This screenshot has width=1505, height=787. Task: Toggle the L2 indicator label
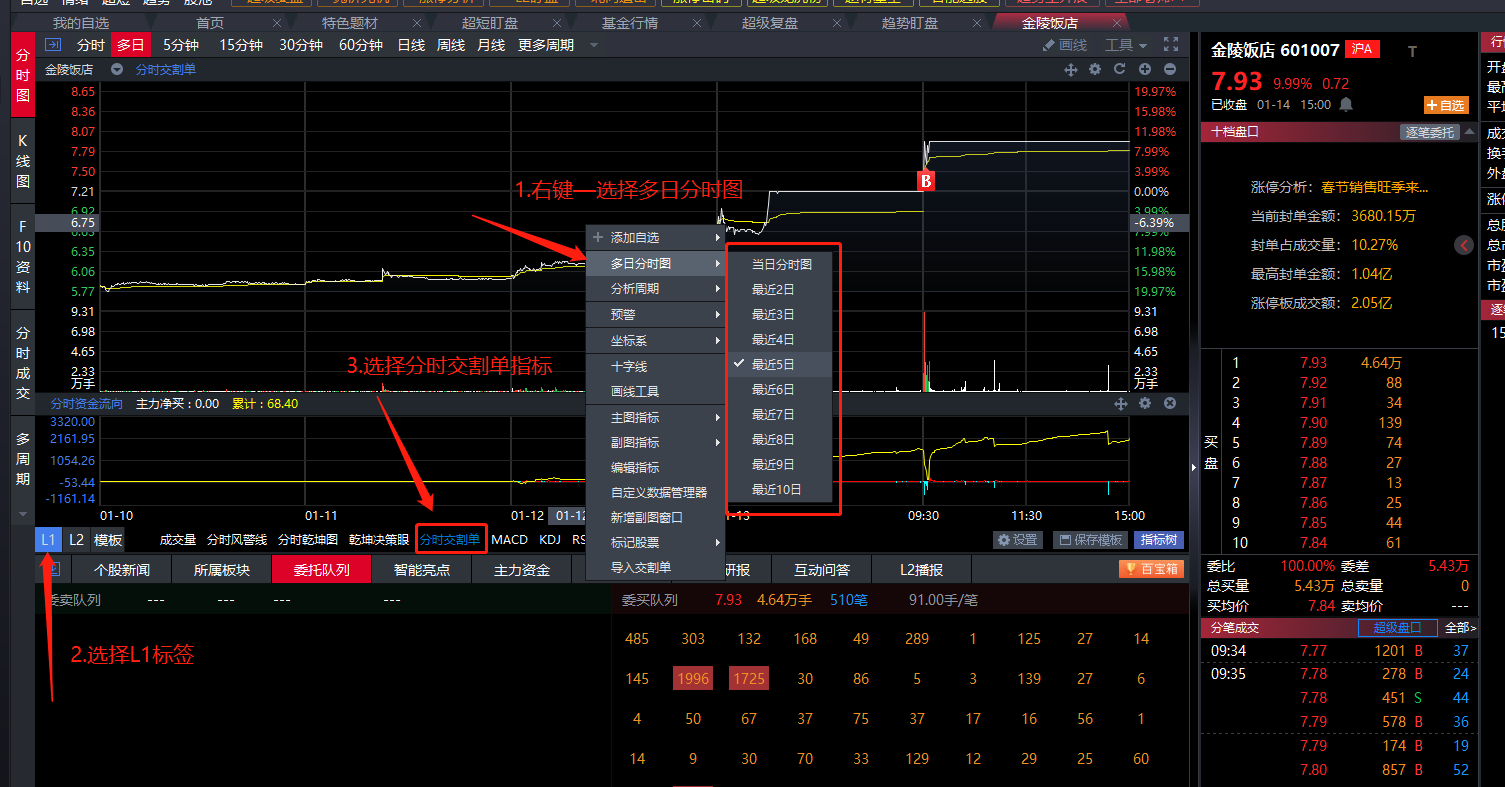click(76, 539)
